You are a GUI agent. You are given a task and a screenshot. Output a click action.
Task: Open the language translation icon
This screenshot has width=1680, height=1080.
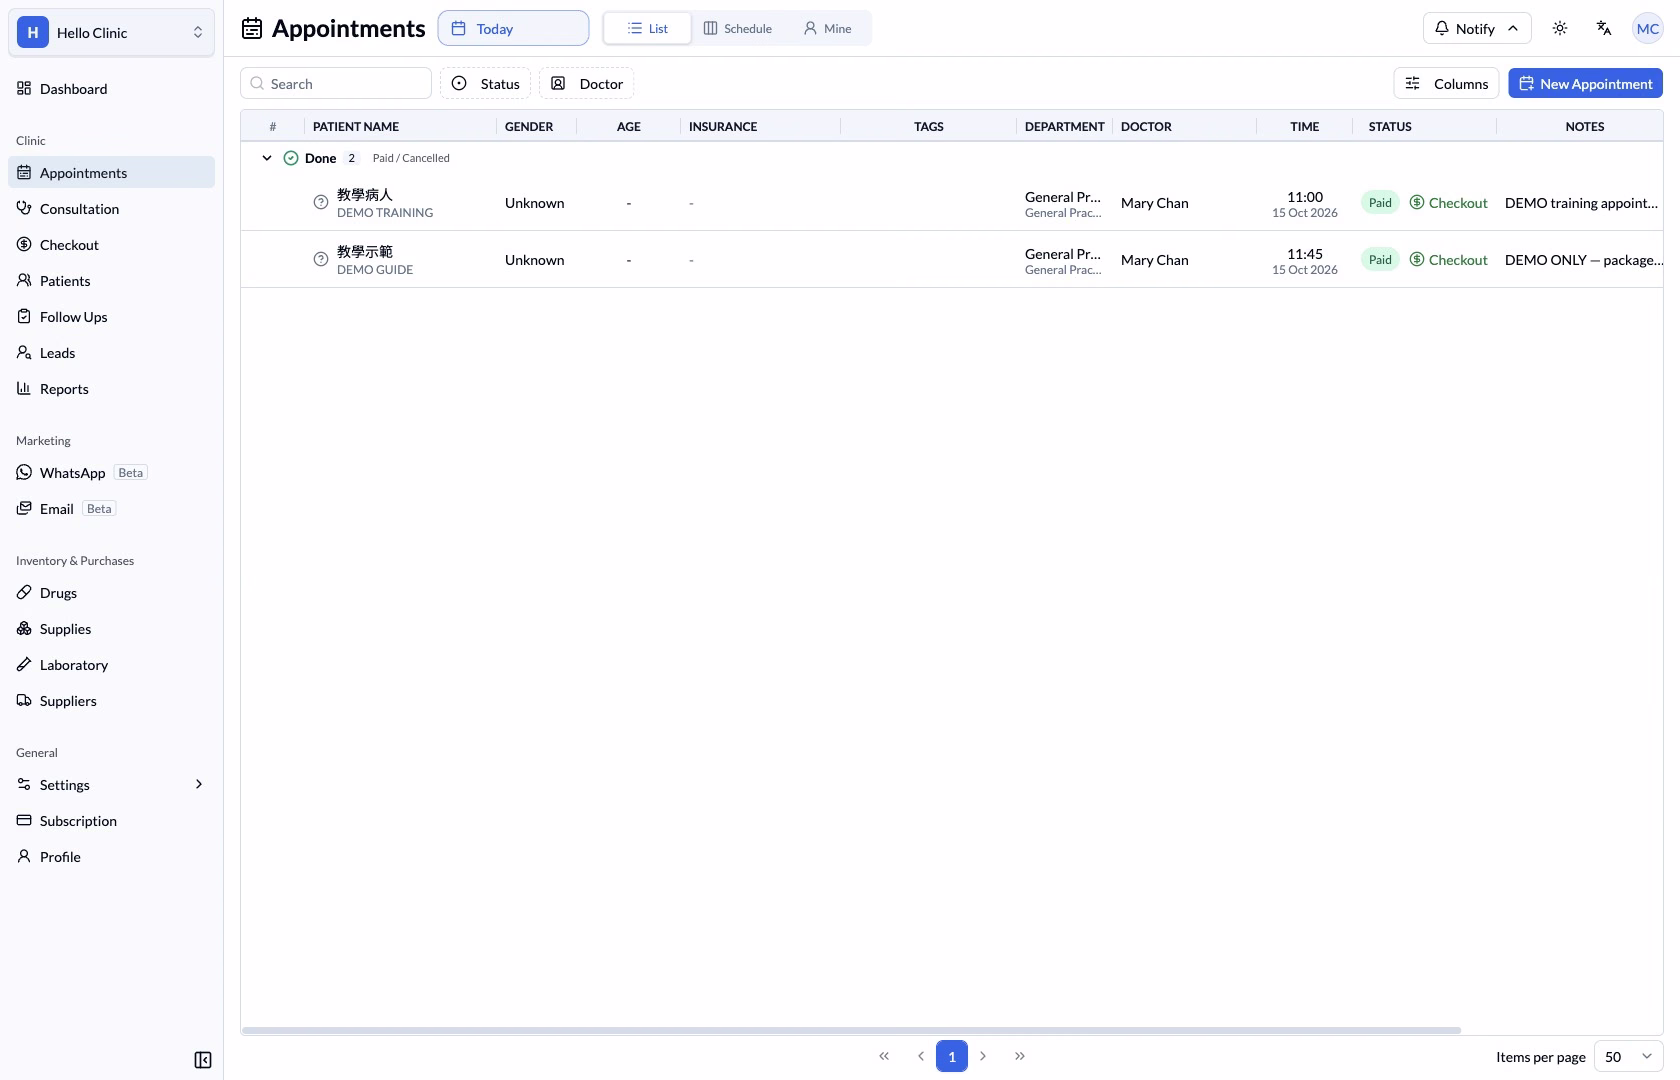tap(1604, 28)
